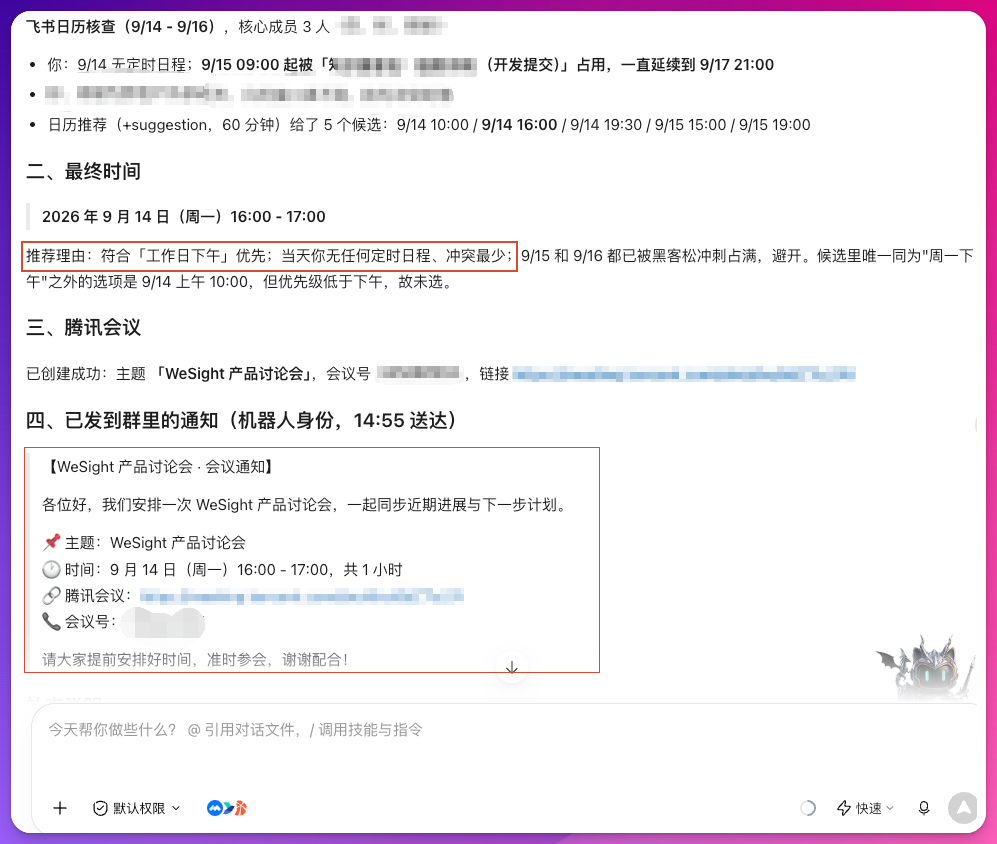This screenshot has width=997, height=844.
Task: Click the heading 三、腾讯会议
Action: coord(83,328)
